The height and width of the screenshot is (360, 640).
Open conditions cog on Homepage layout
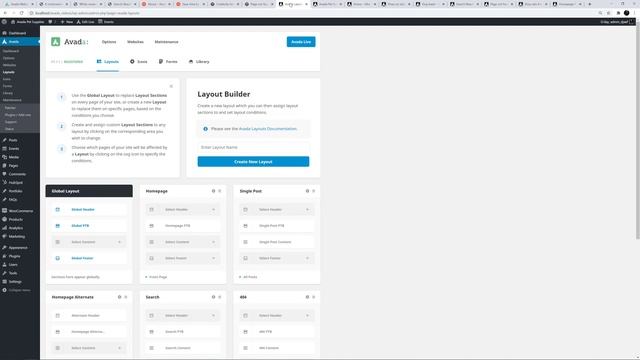213,191
